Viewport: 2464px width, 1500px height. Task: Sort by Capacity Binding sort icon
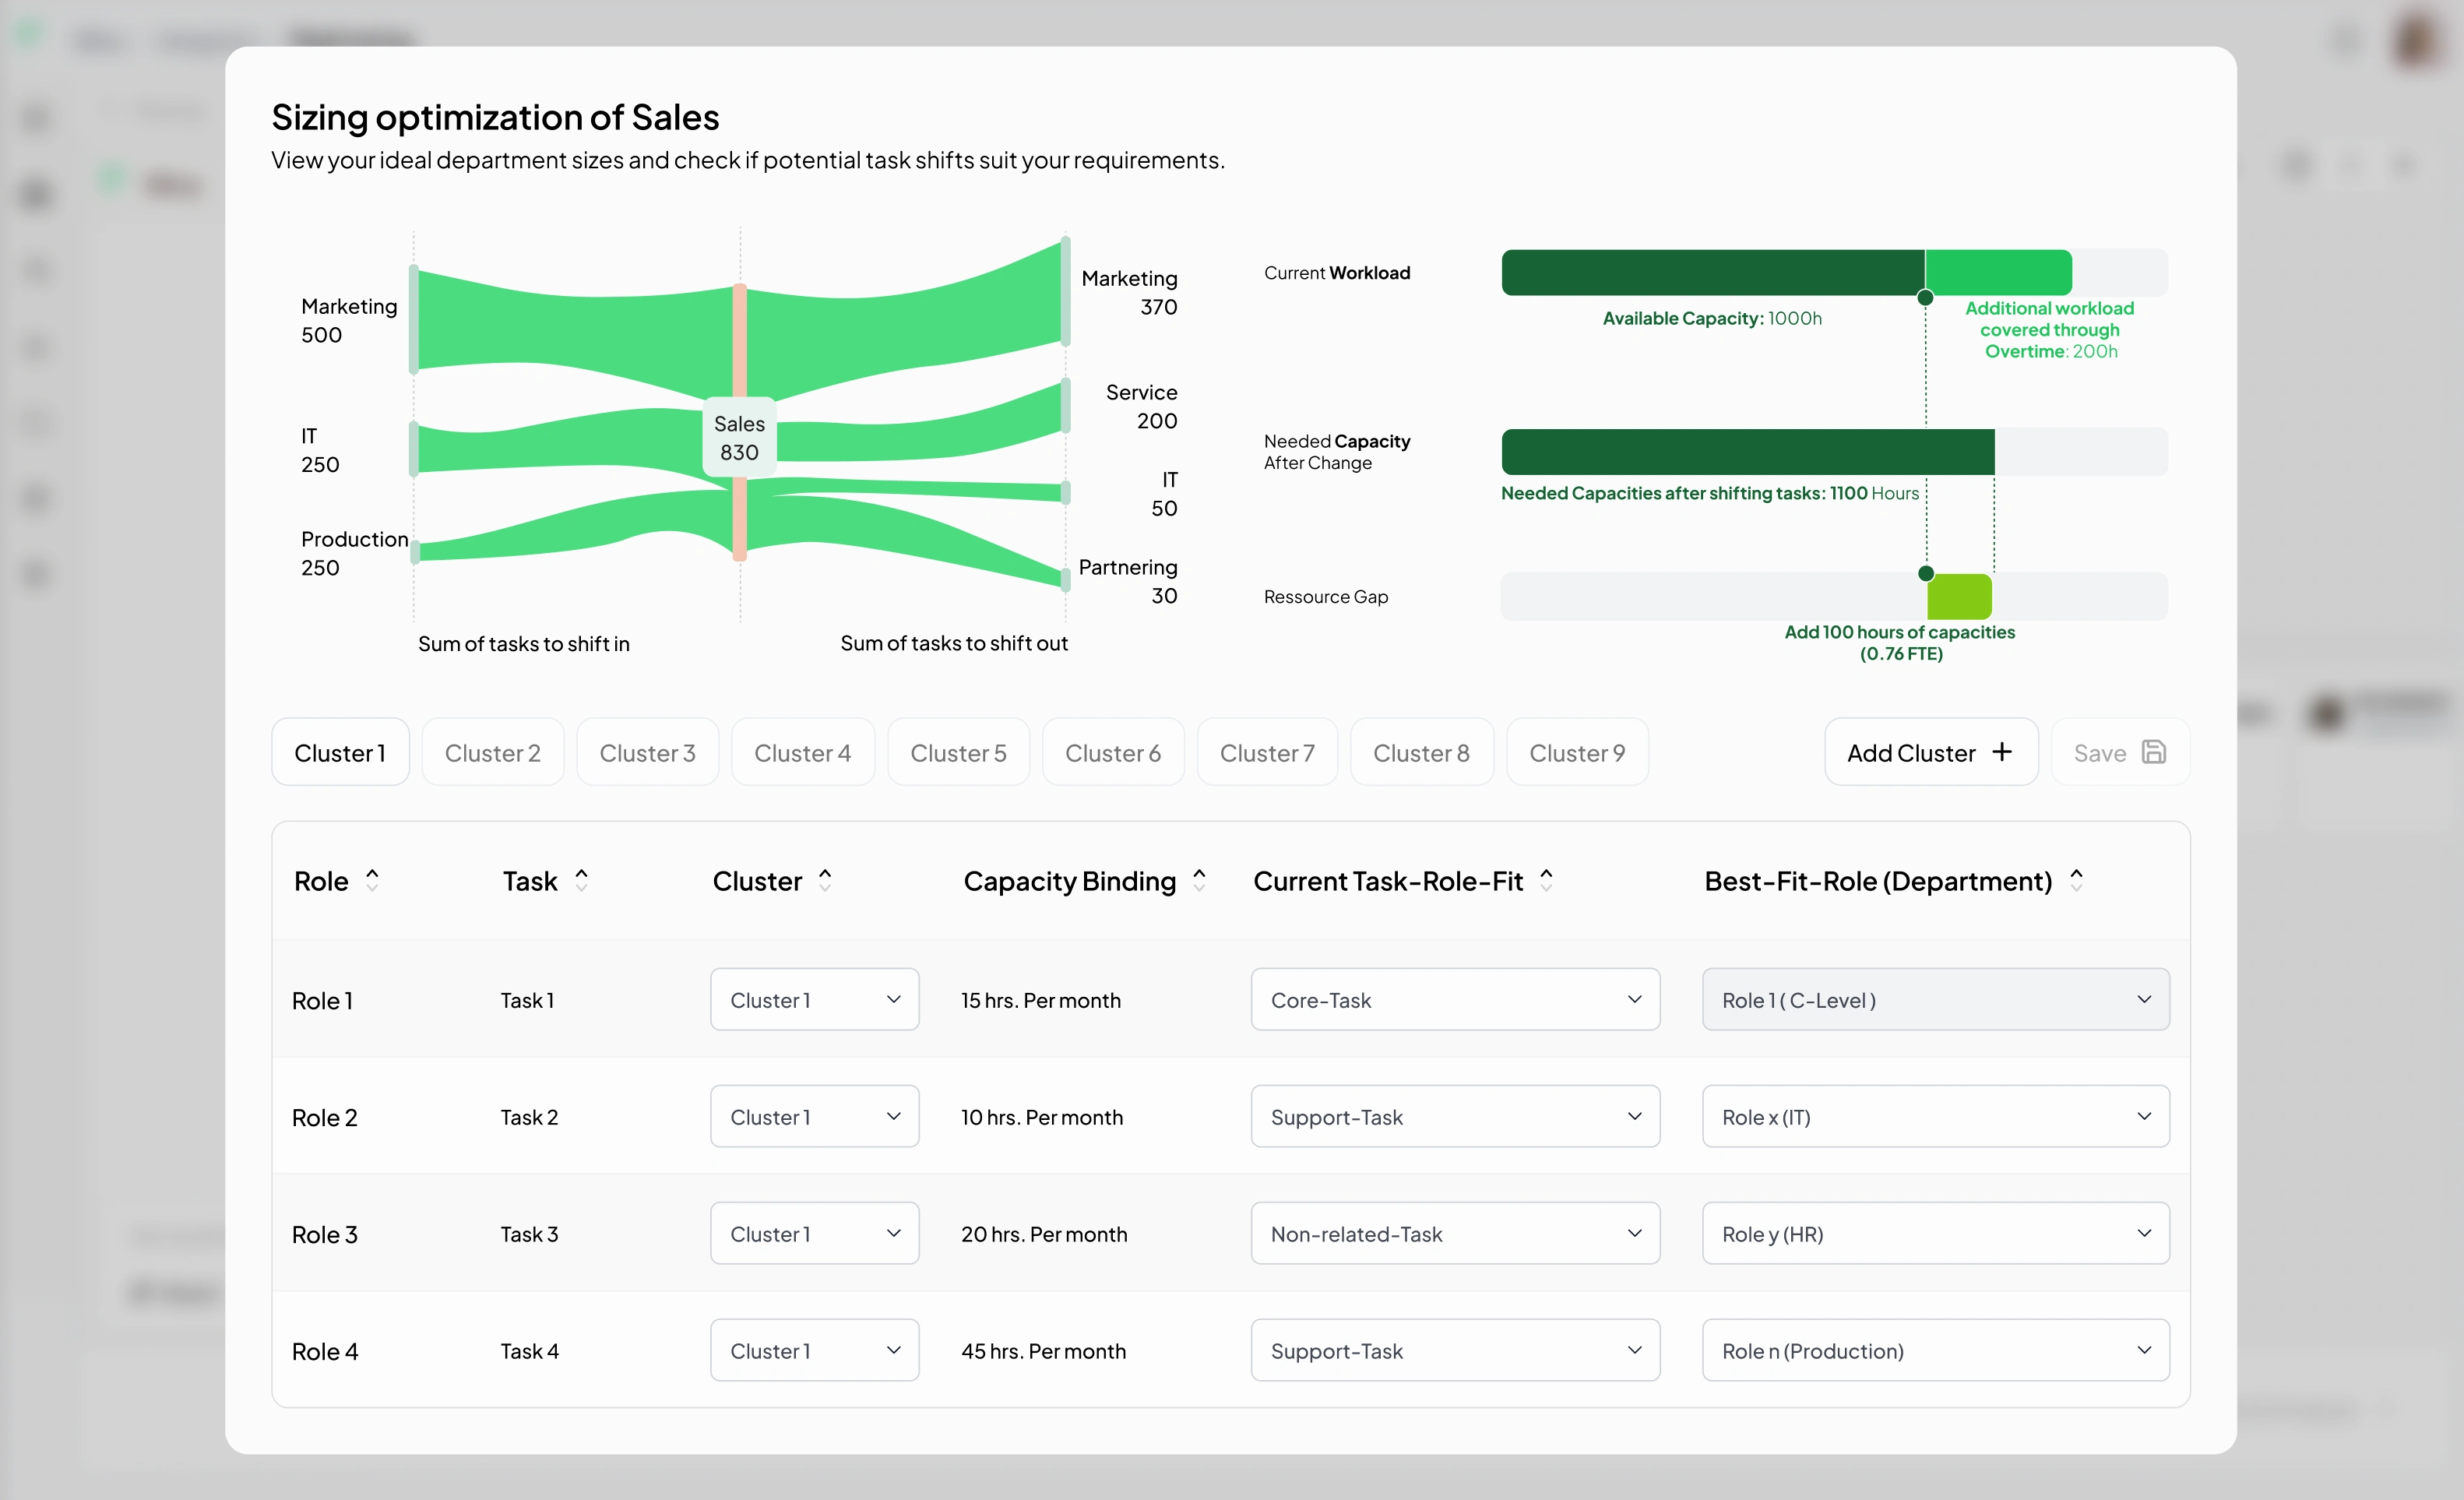pos(1199,880)
